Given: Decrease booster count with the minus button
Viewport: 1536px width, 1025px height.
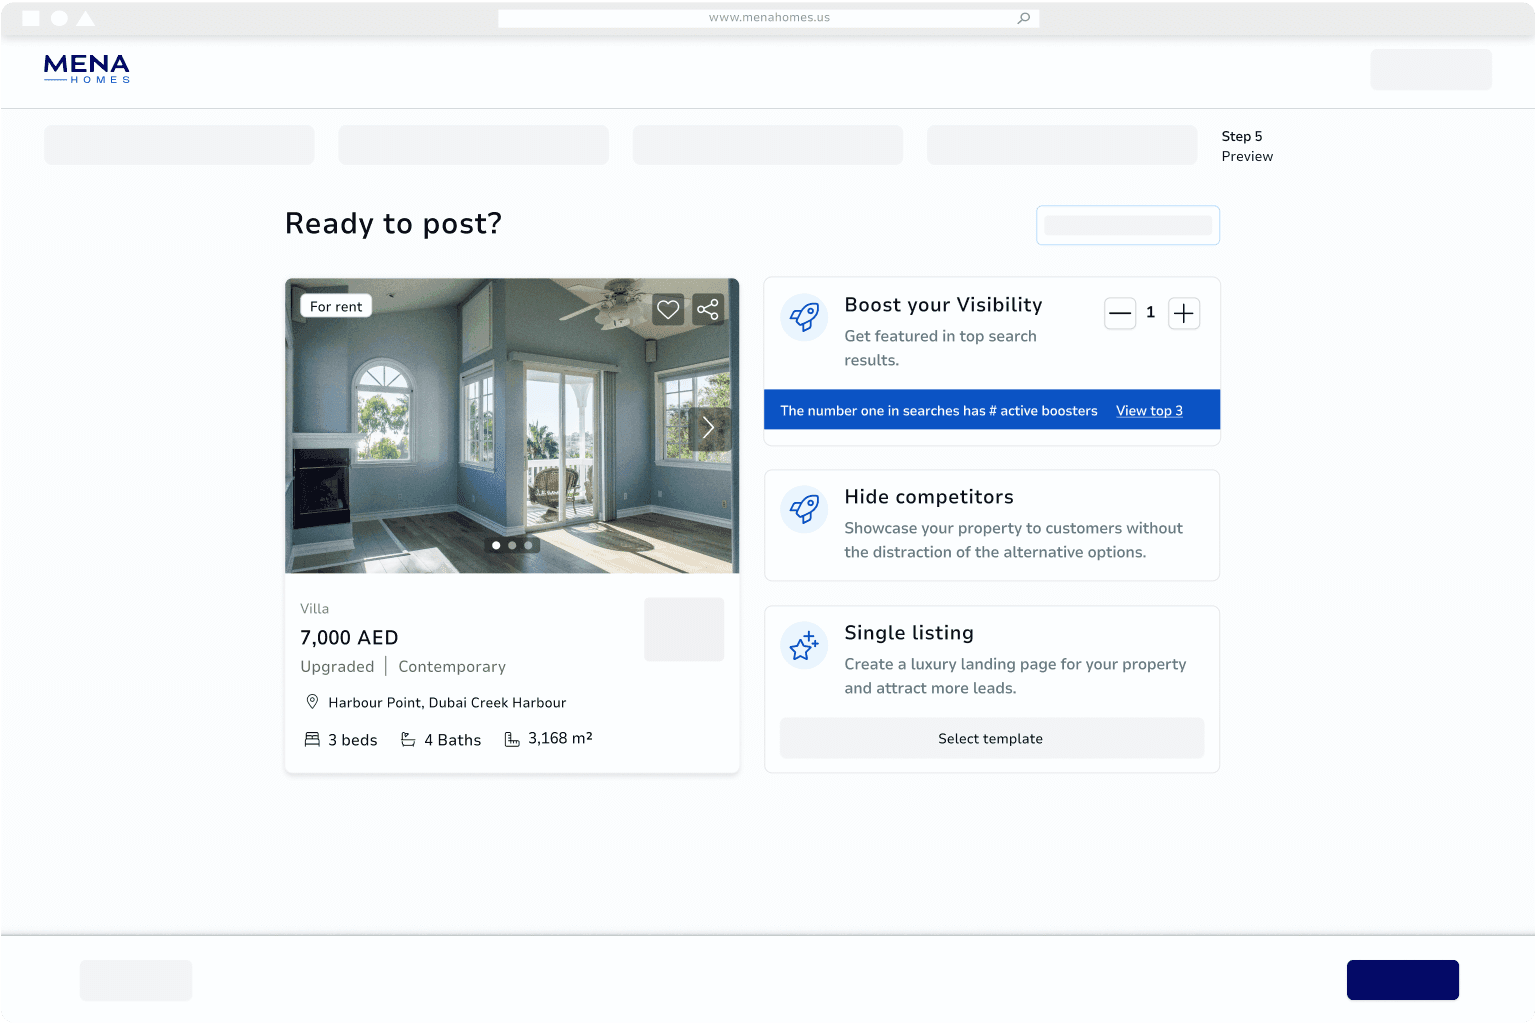Looking at the screenshot, I should (x=1120, y=314).
